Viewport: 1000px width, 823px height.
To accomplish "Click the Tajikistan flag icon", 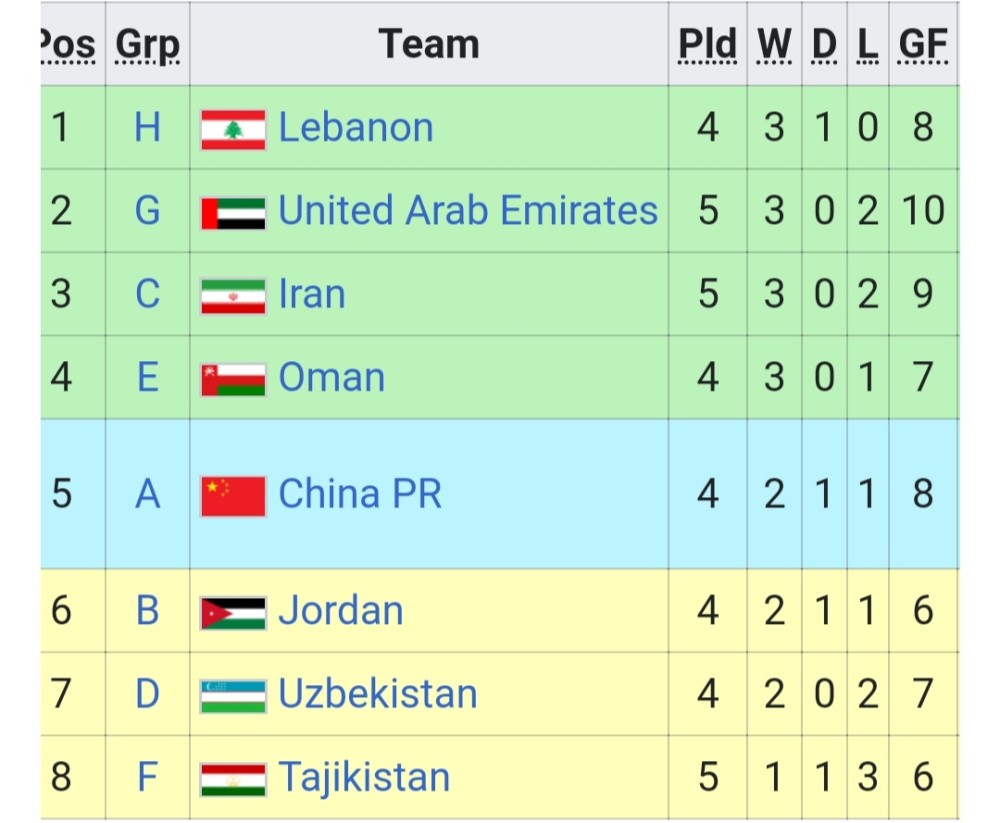I will click(233, 779).
